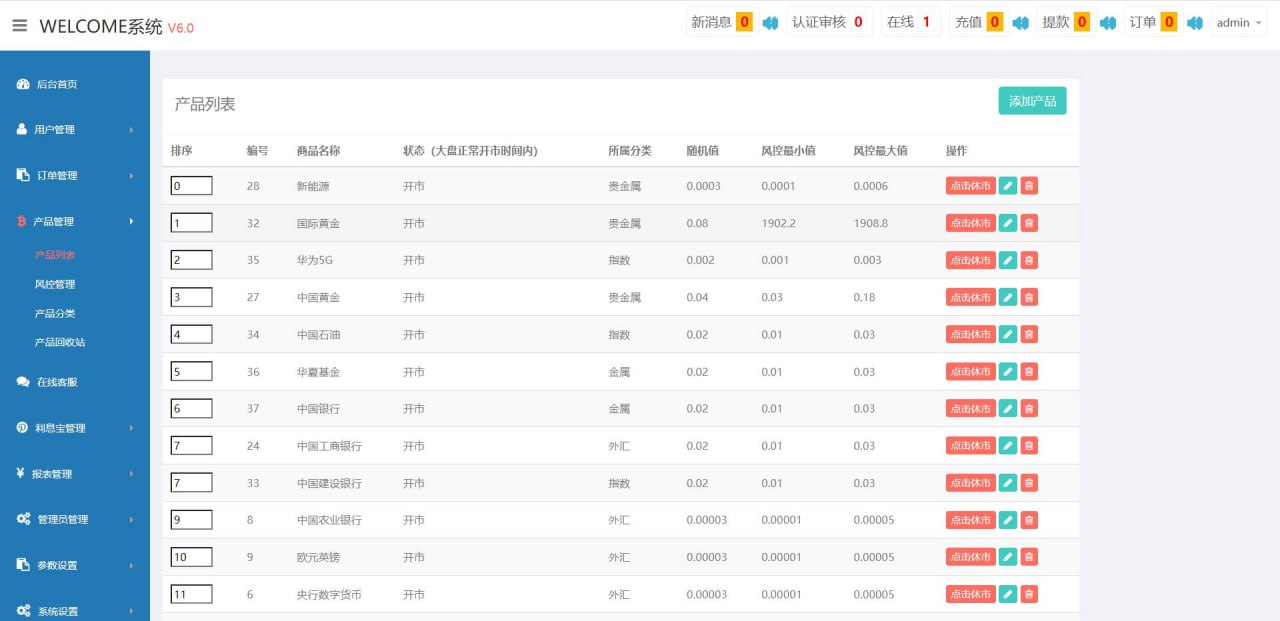Expand the 用户管理 sidebar menu
Viewport: 1280px width, 621px height.
(x=75, y=129)
